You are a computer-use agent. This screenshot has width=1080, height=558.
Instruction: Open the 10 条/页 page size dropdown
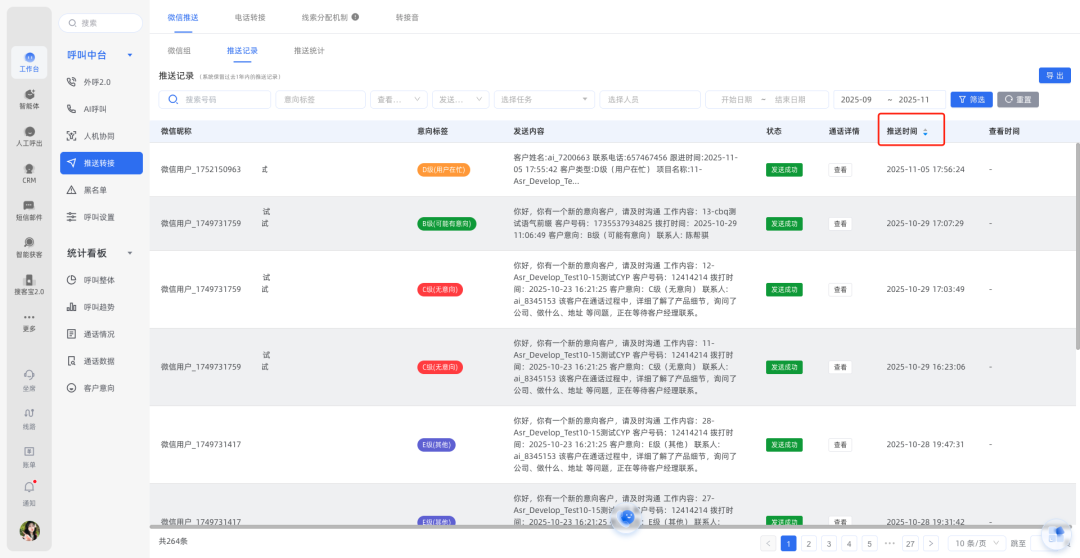976,543
